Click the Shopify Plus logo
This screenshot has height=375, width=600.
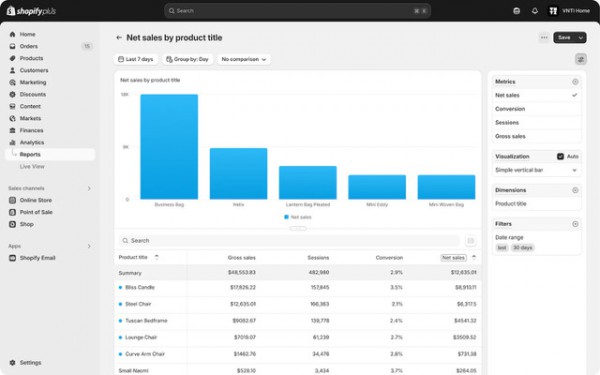31,11
